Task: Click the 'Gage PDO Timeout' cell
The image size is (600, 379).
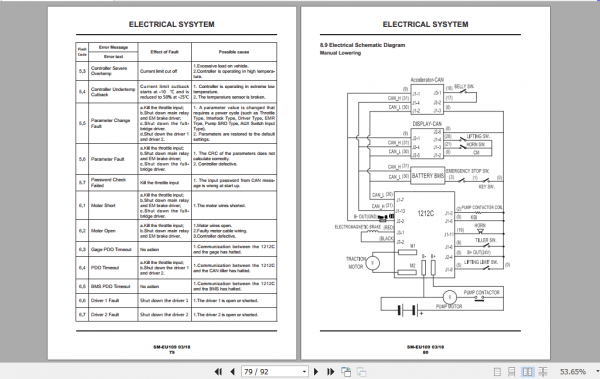Action: [113, 250]
